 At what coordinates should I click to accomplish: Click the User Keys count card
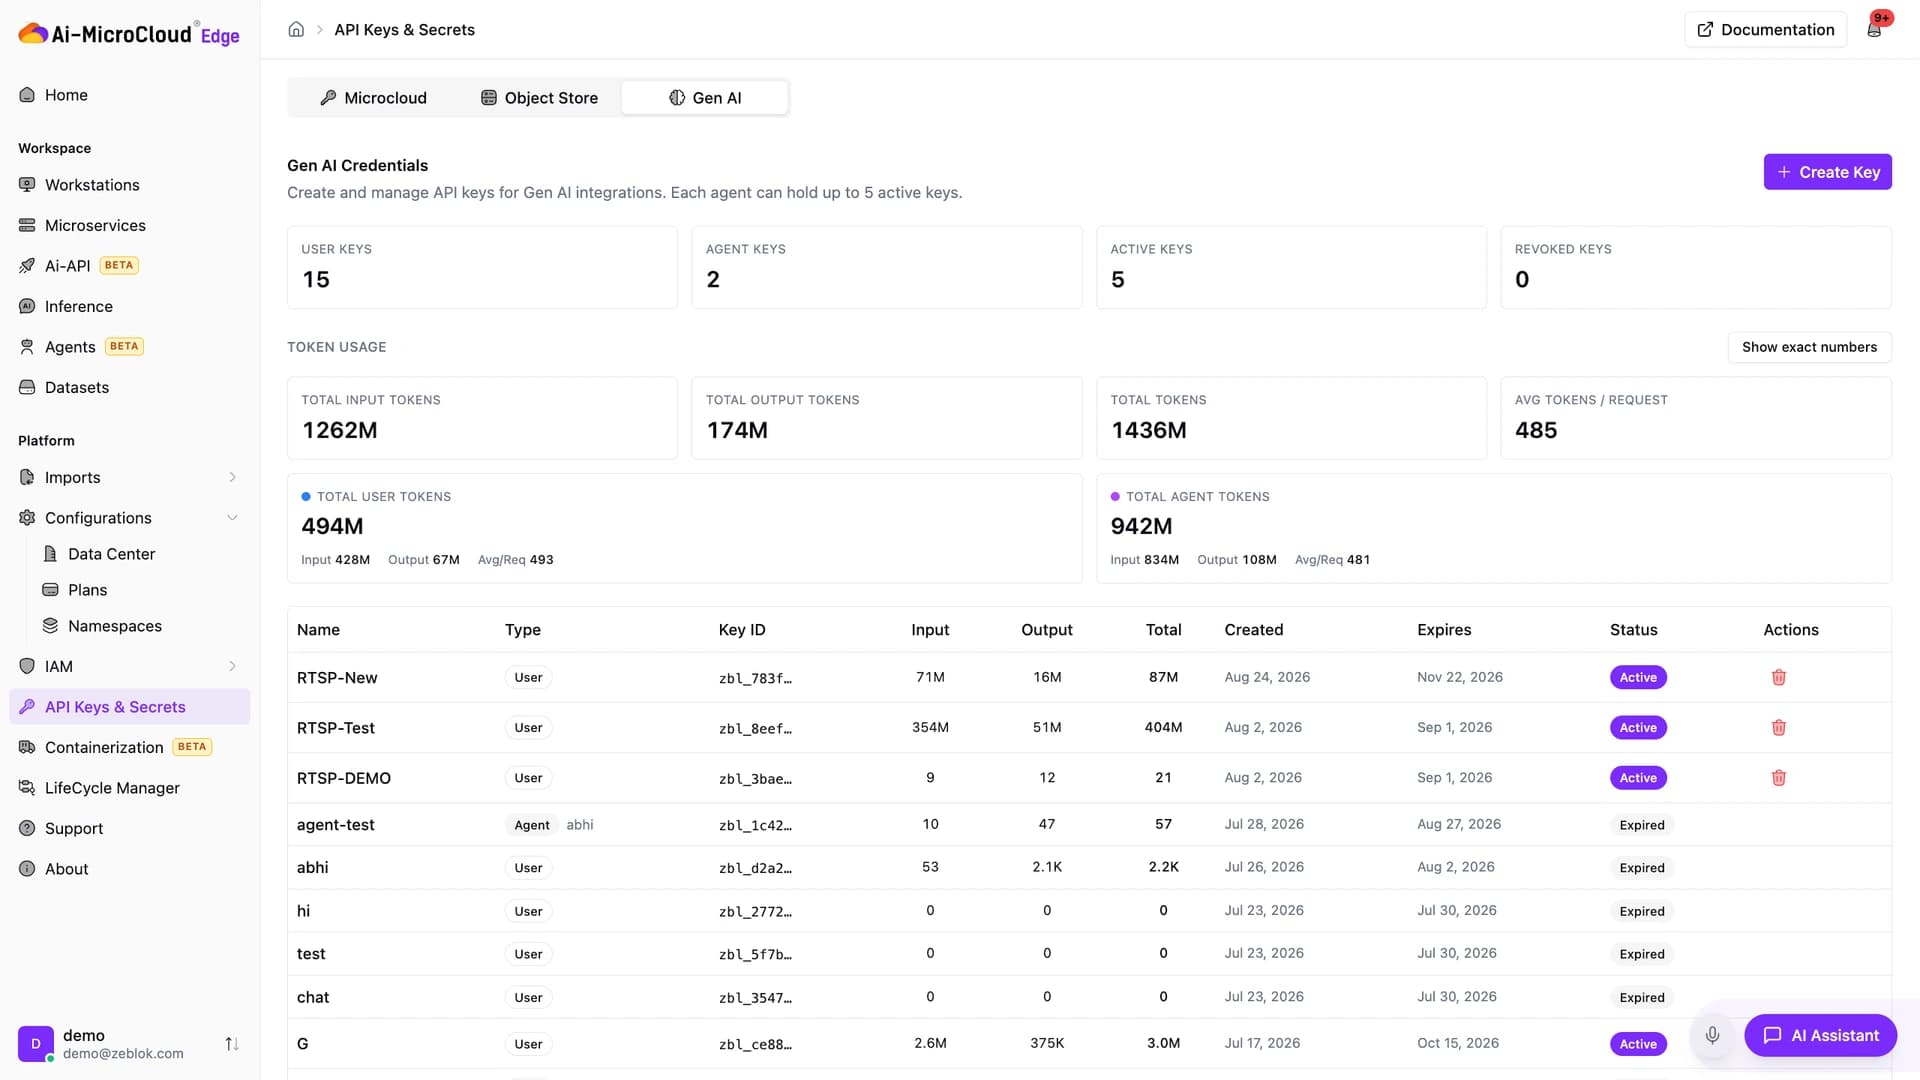click(x=482, y=267)
